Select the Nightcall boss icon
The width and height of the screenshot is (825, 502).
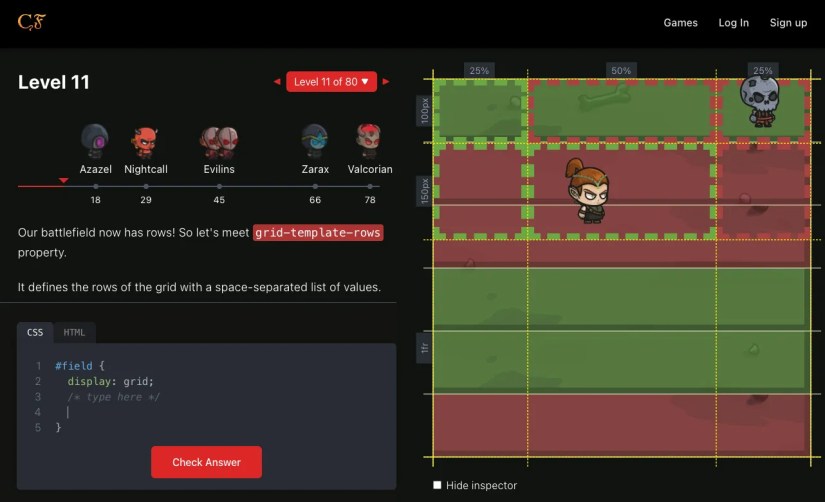tap(145, 142)
